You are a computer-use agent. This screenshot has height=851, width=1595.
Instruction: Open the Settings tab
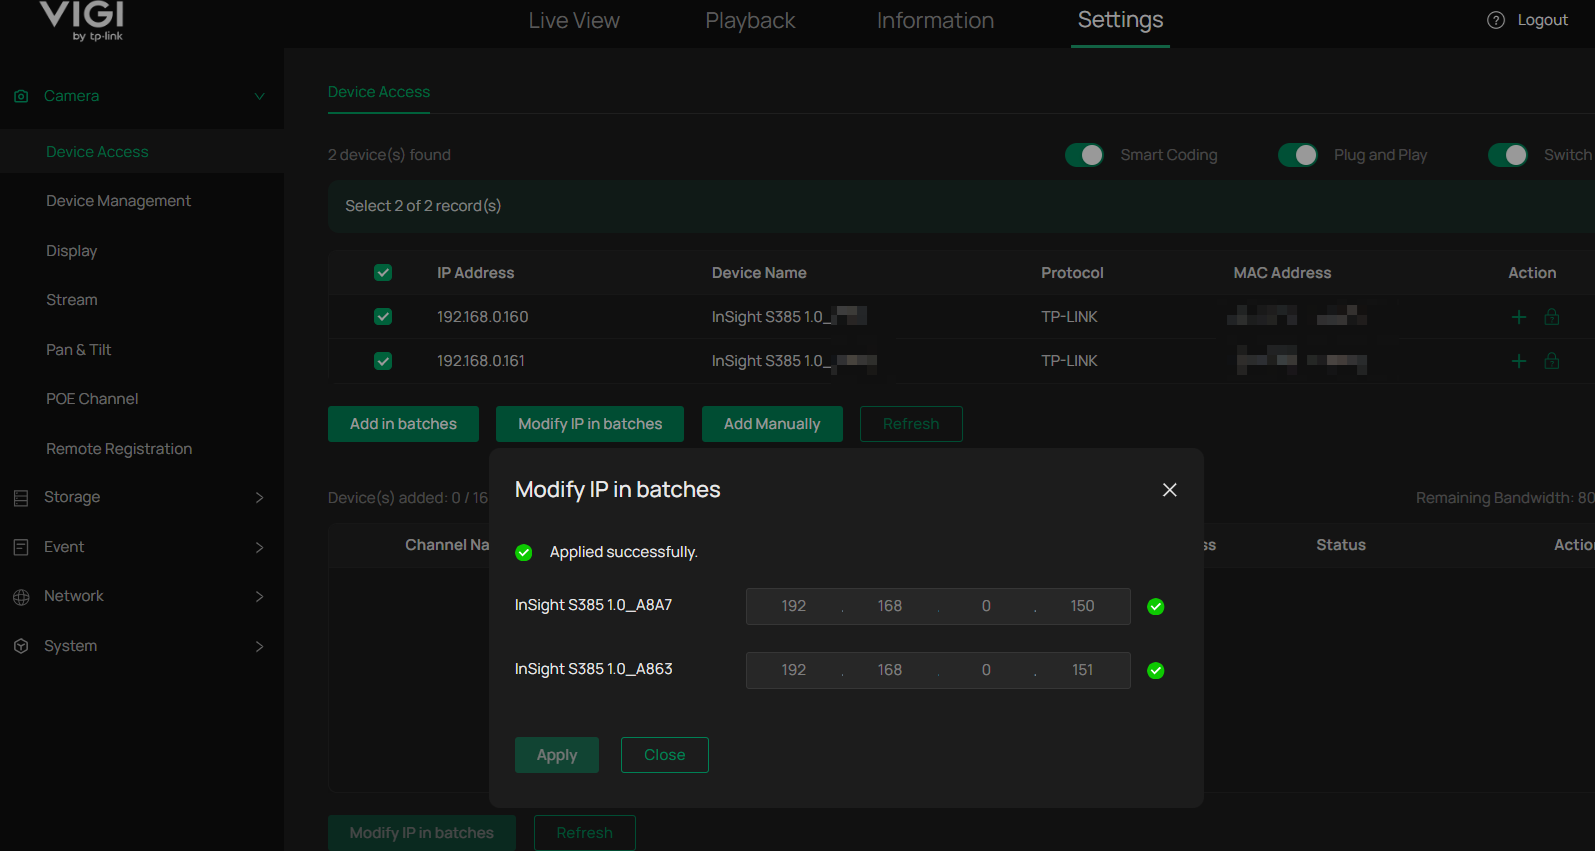(x=1120, y=20)
